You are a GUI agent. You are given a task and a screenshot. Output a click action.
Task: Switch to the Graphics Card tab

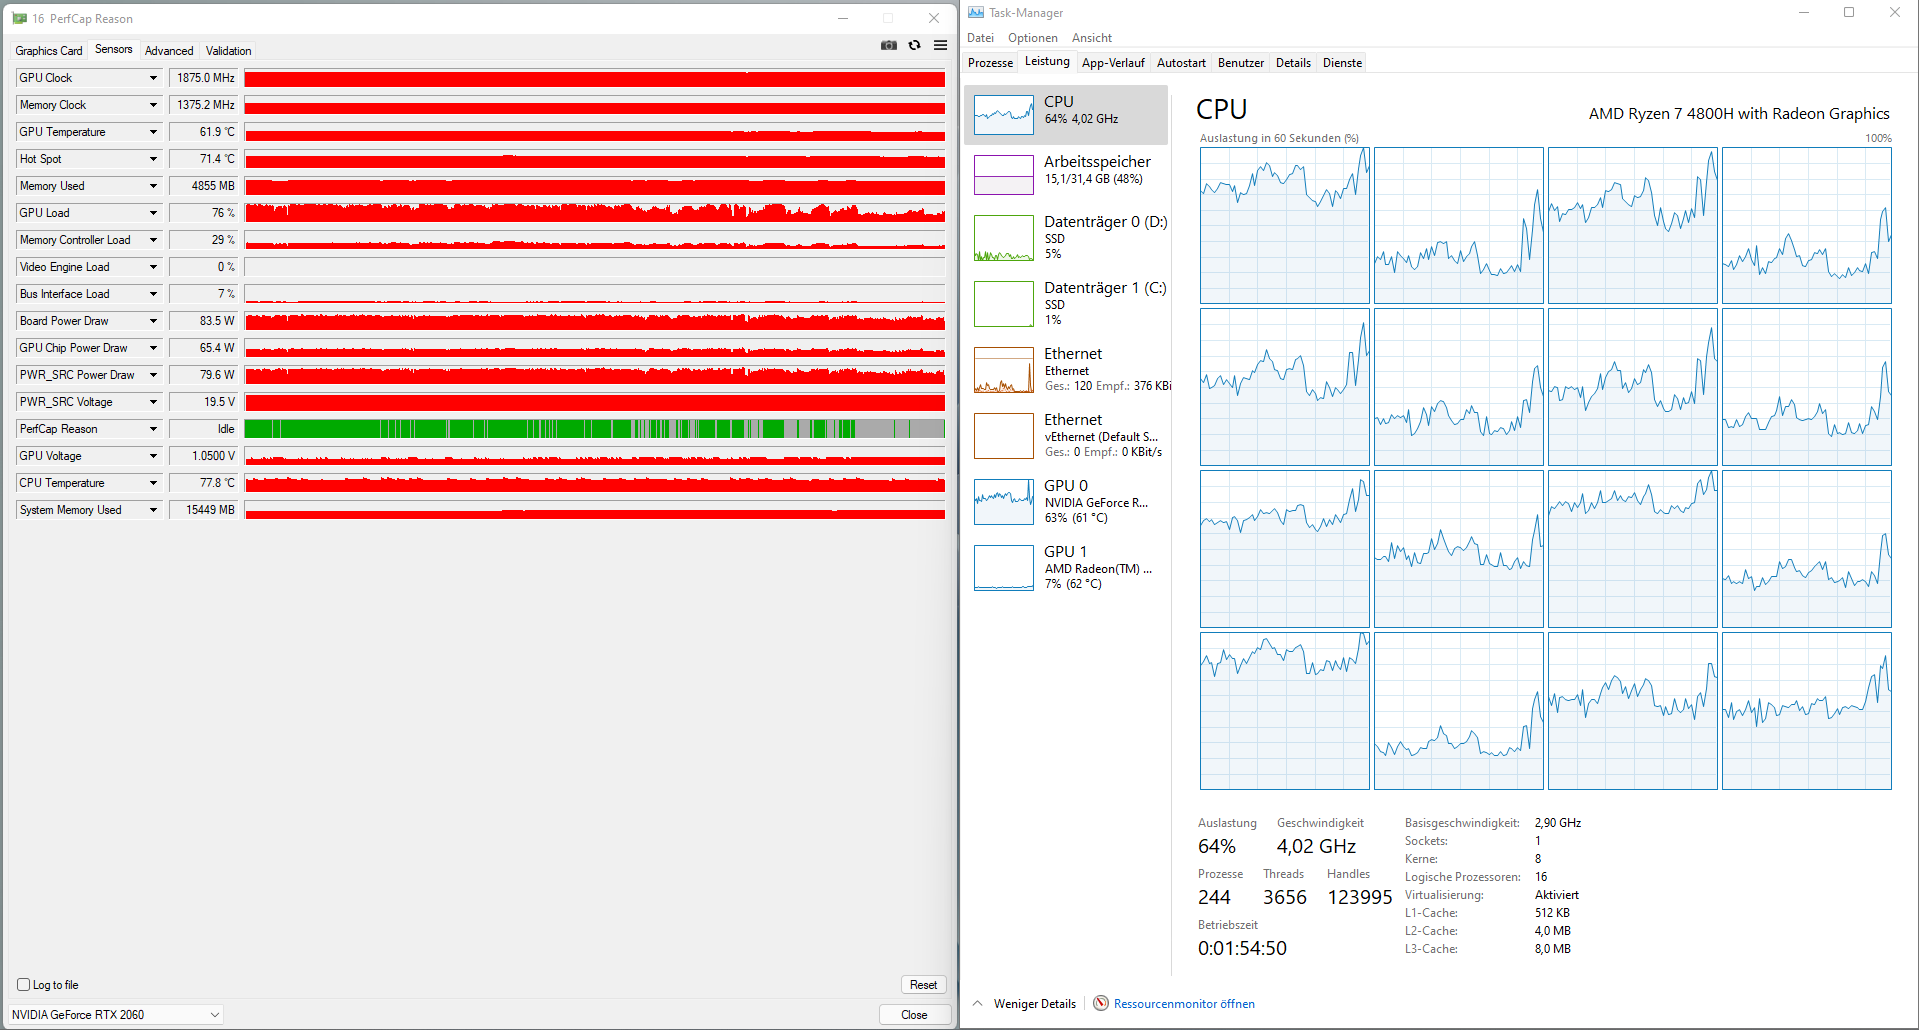[49, 51]
